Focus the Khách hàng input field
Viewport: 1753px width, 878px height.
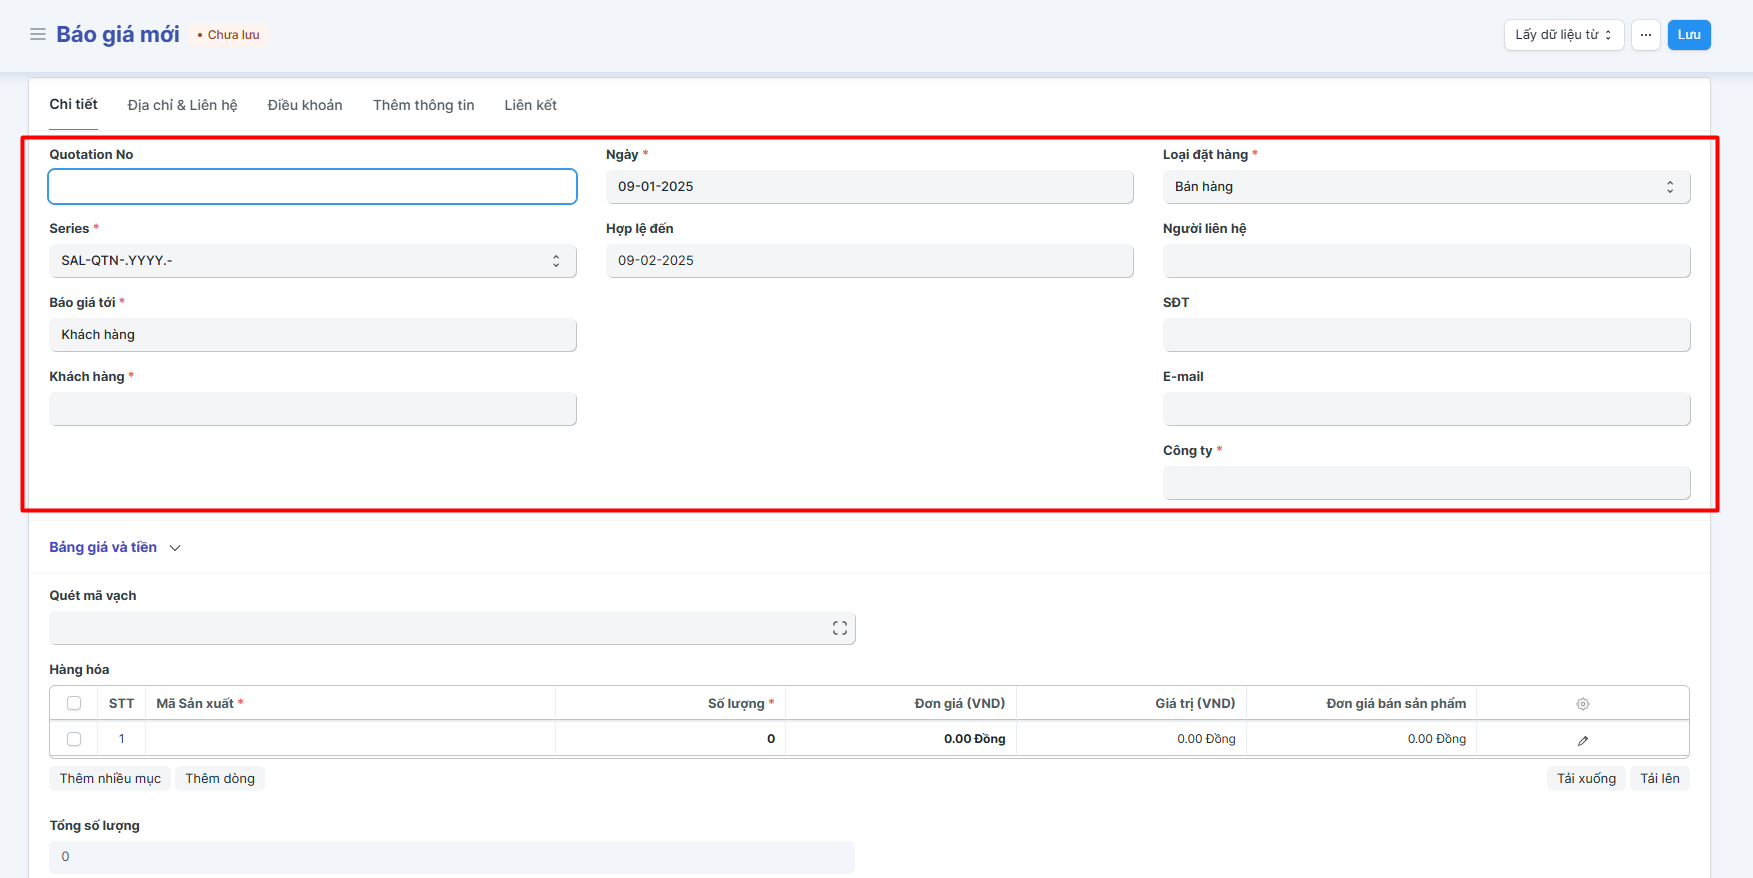312,409
